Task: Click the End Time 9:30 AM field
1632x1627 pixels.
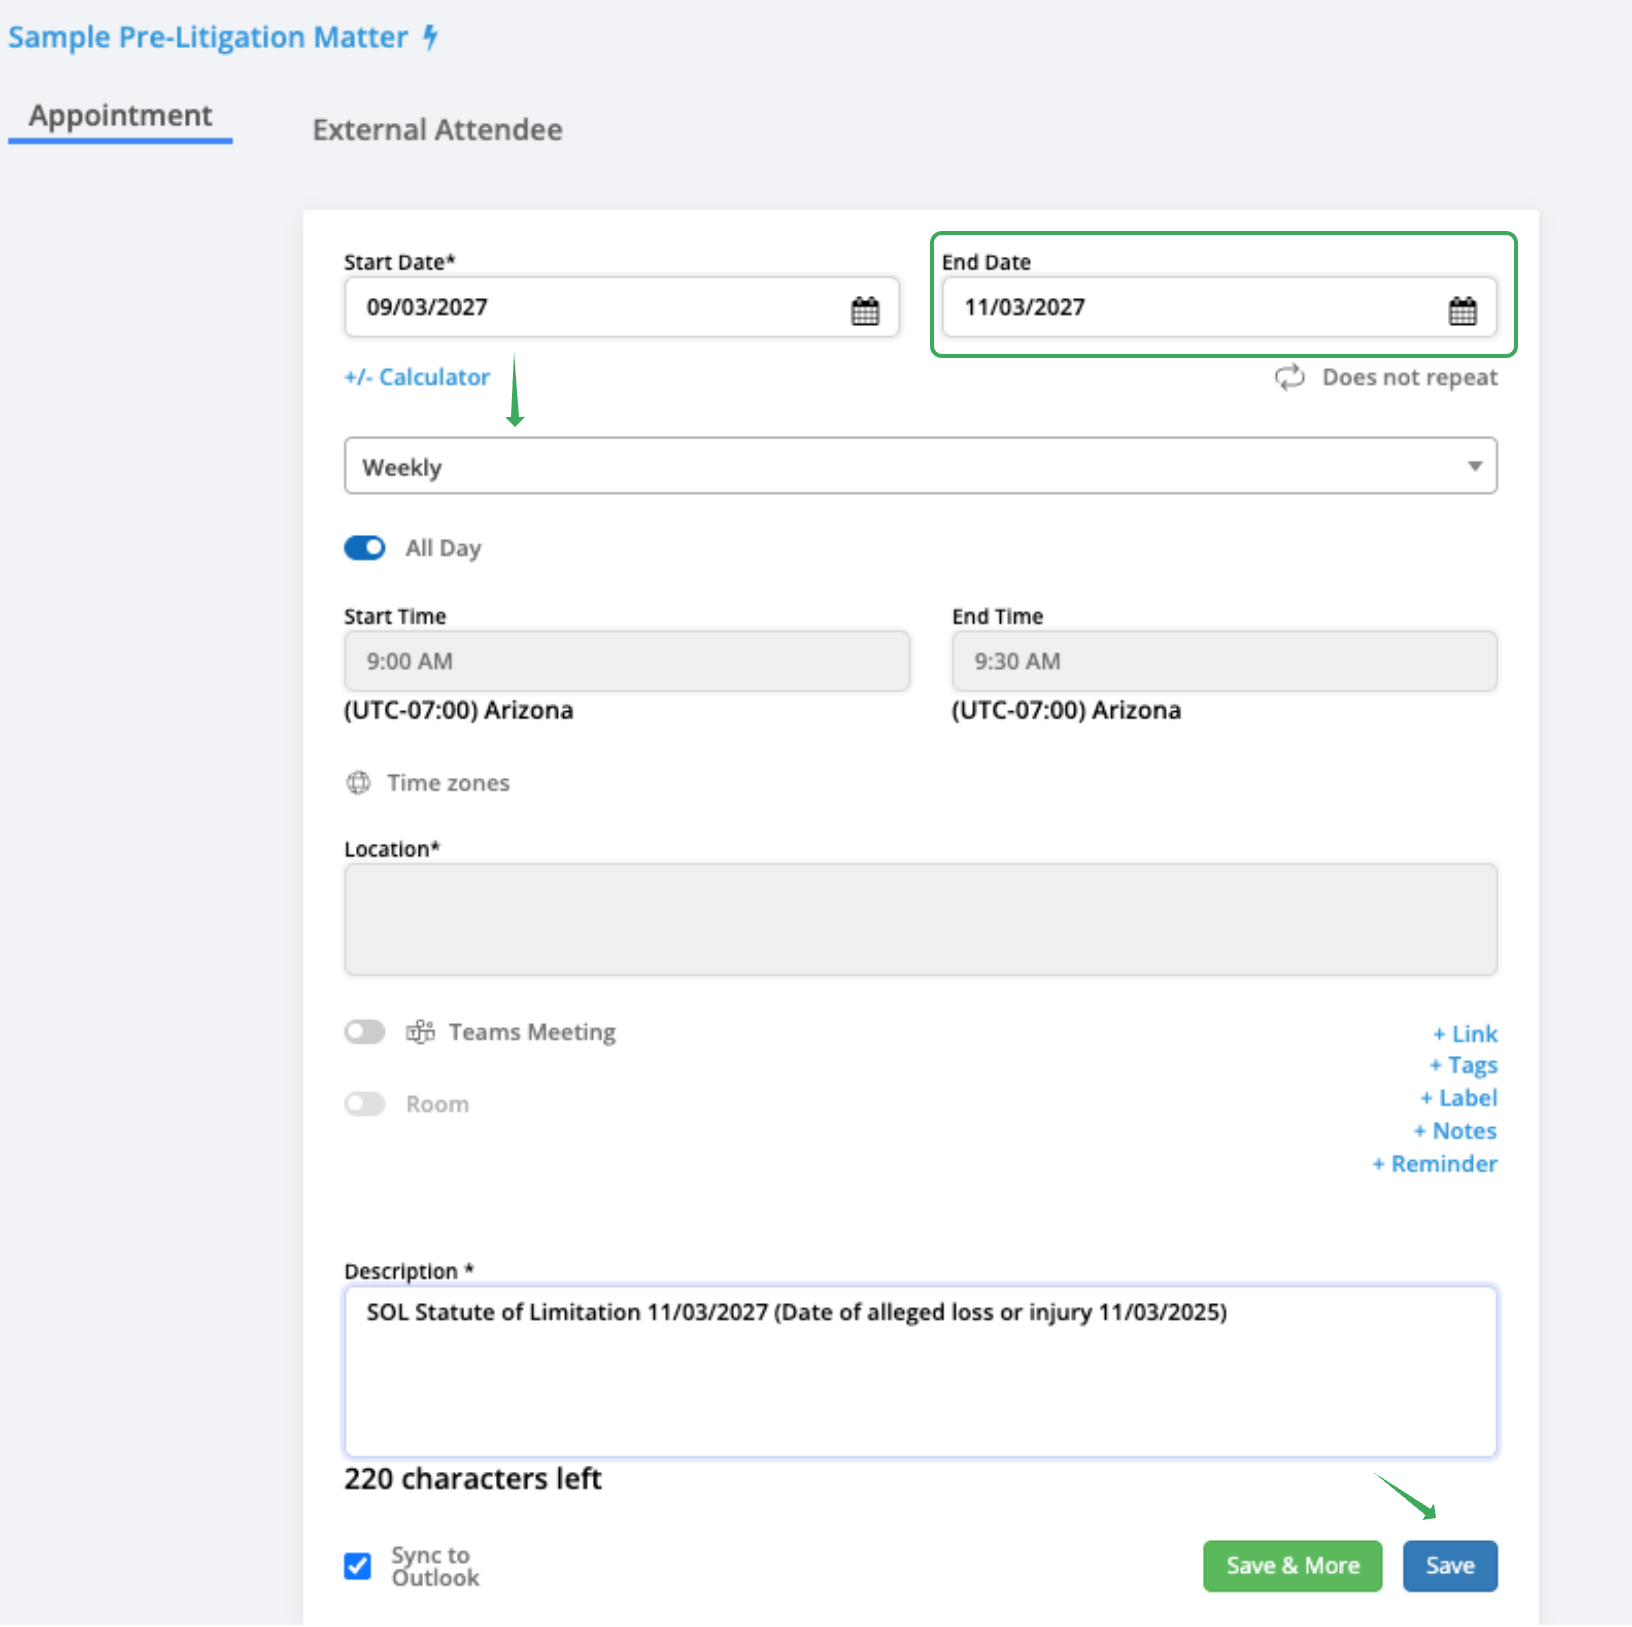Action: (x=1224, y=661)
